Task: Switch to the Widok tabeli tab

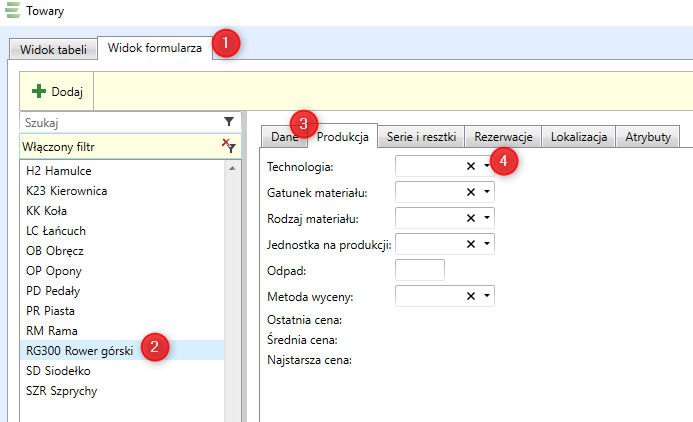Action: (x=54, y=48)
